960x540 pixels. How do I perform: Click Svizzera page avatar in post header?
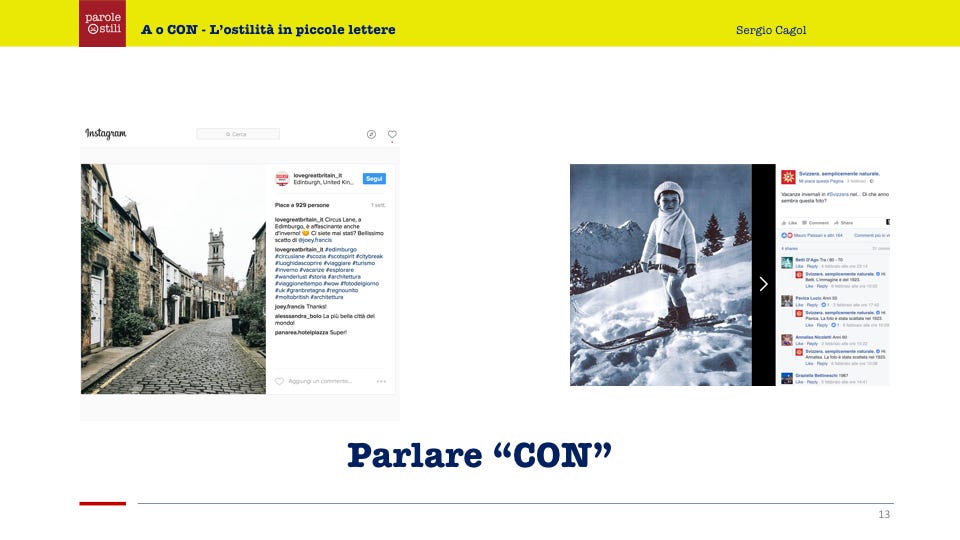point(788,178)
